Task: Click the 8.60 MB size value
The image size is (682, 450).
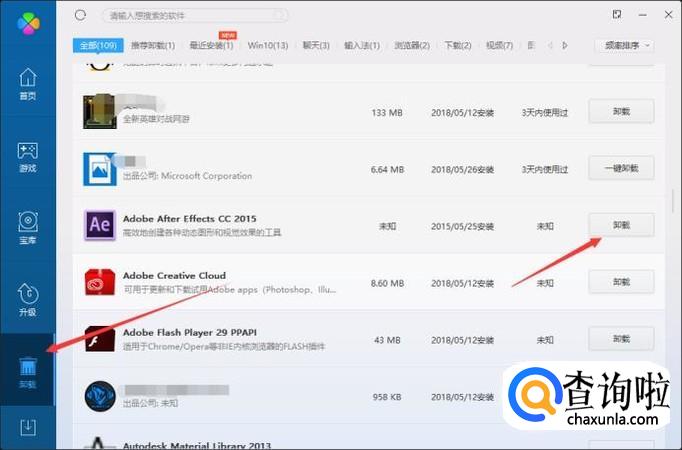Action: coord(387,283)
